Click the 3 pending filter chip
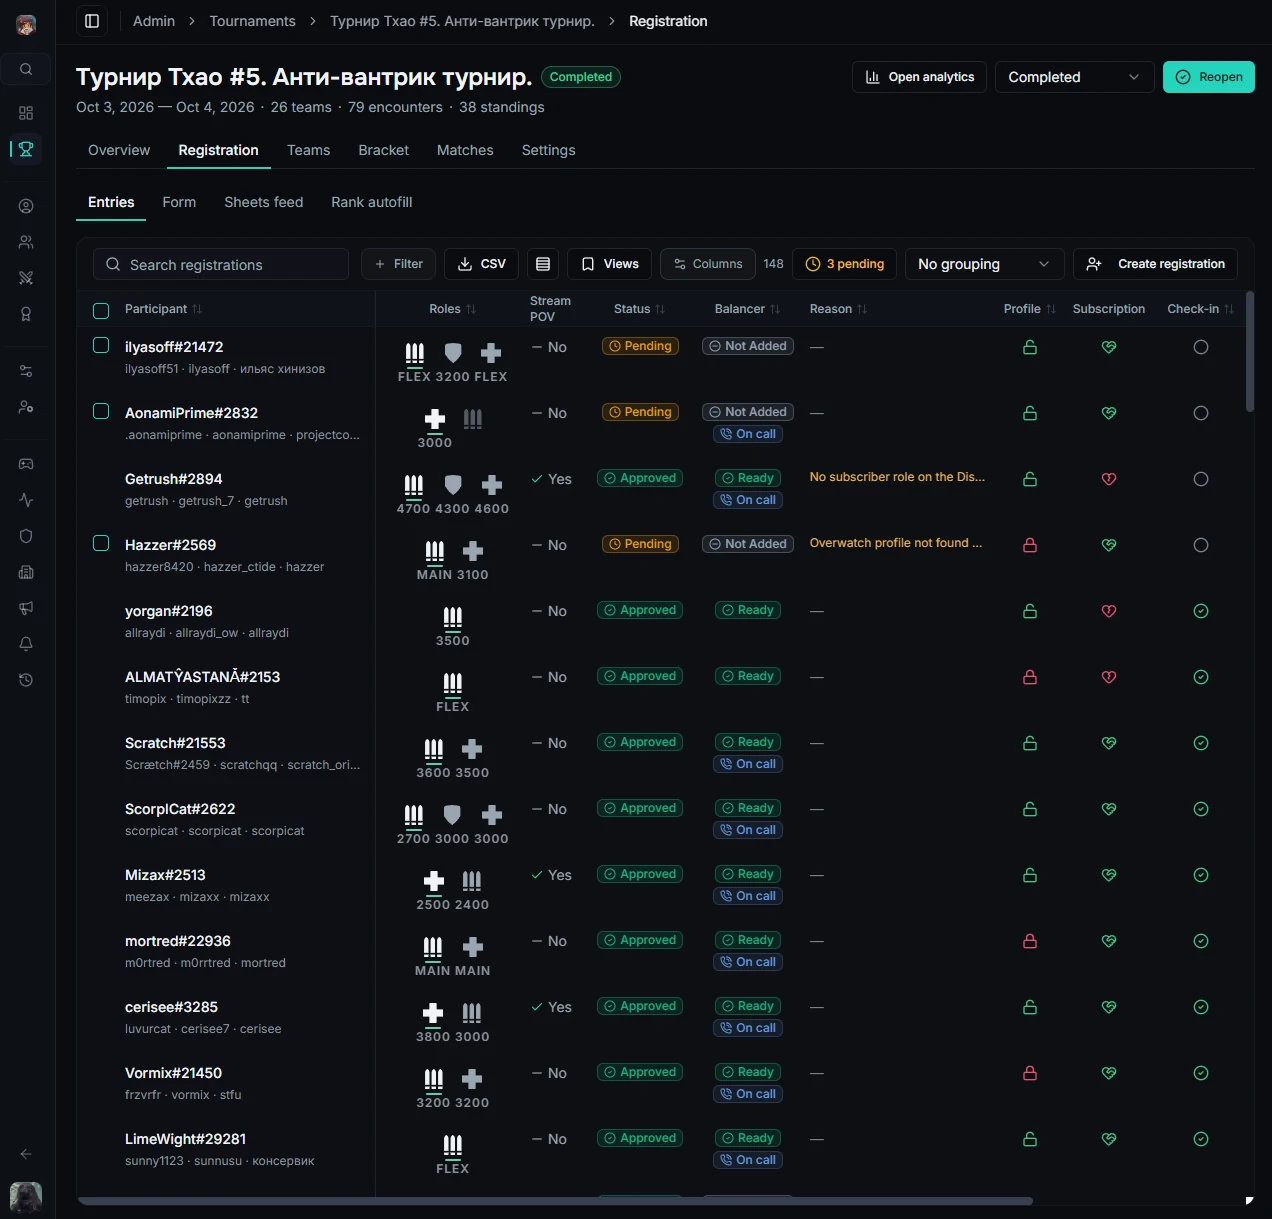 [x=845, y=264]
